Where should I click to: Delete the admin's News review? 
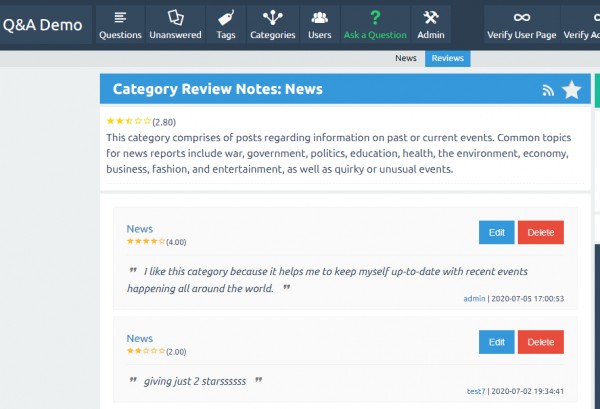pos(540,232)
